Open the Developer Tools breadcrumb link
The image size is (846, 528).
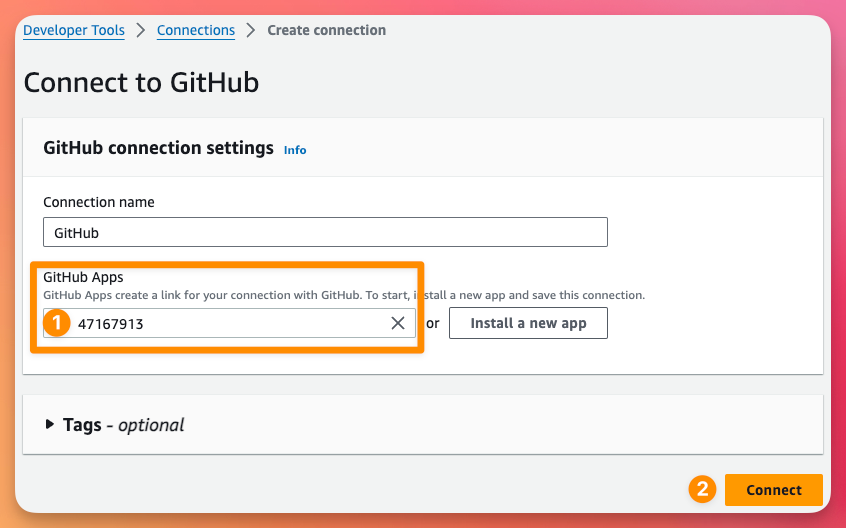click(x=74, y=30)
